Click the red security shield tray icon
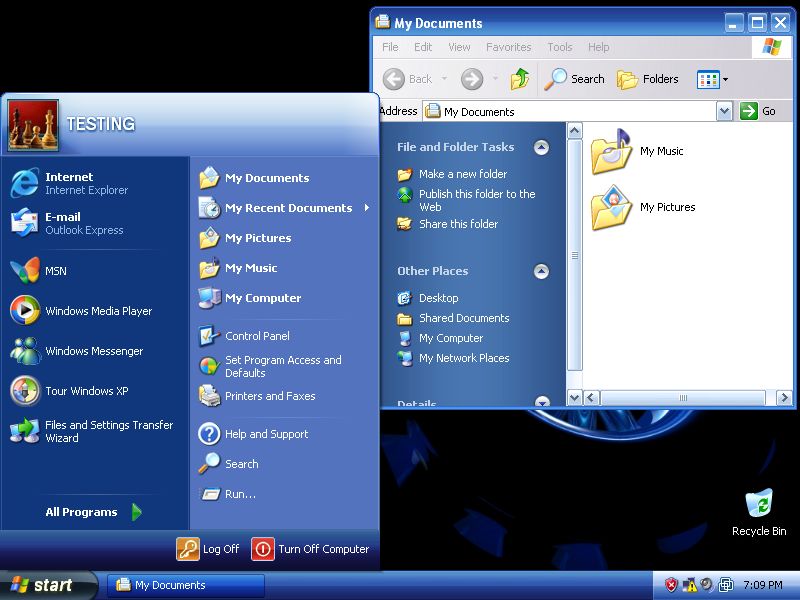Screen dimensions: 800x600 click(671, 585)
